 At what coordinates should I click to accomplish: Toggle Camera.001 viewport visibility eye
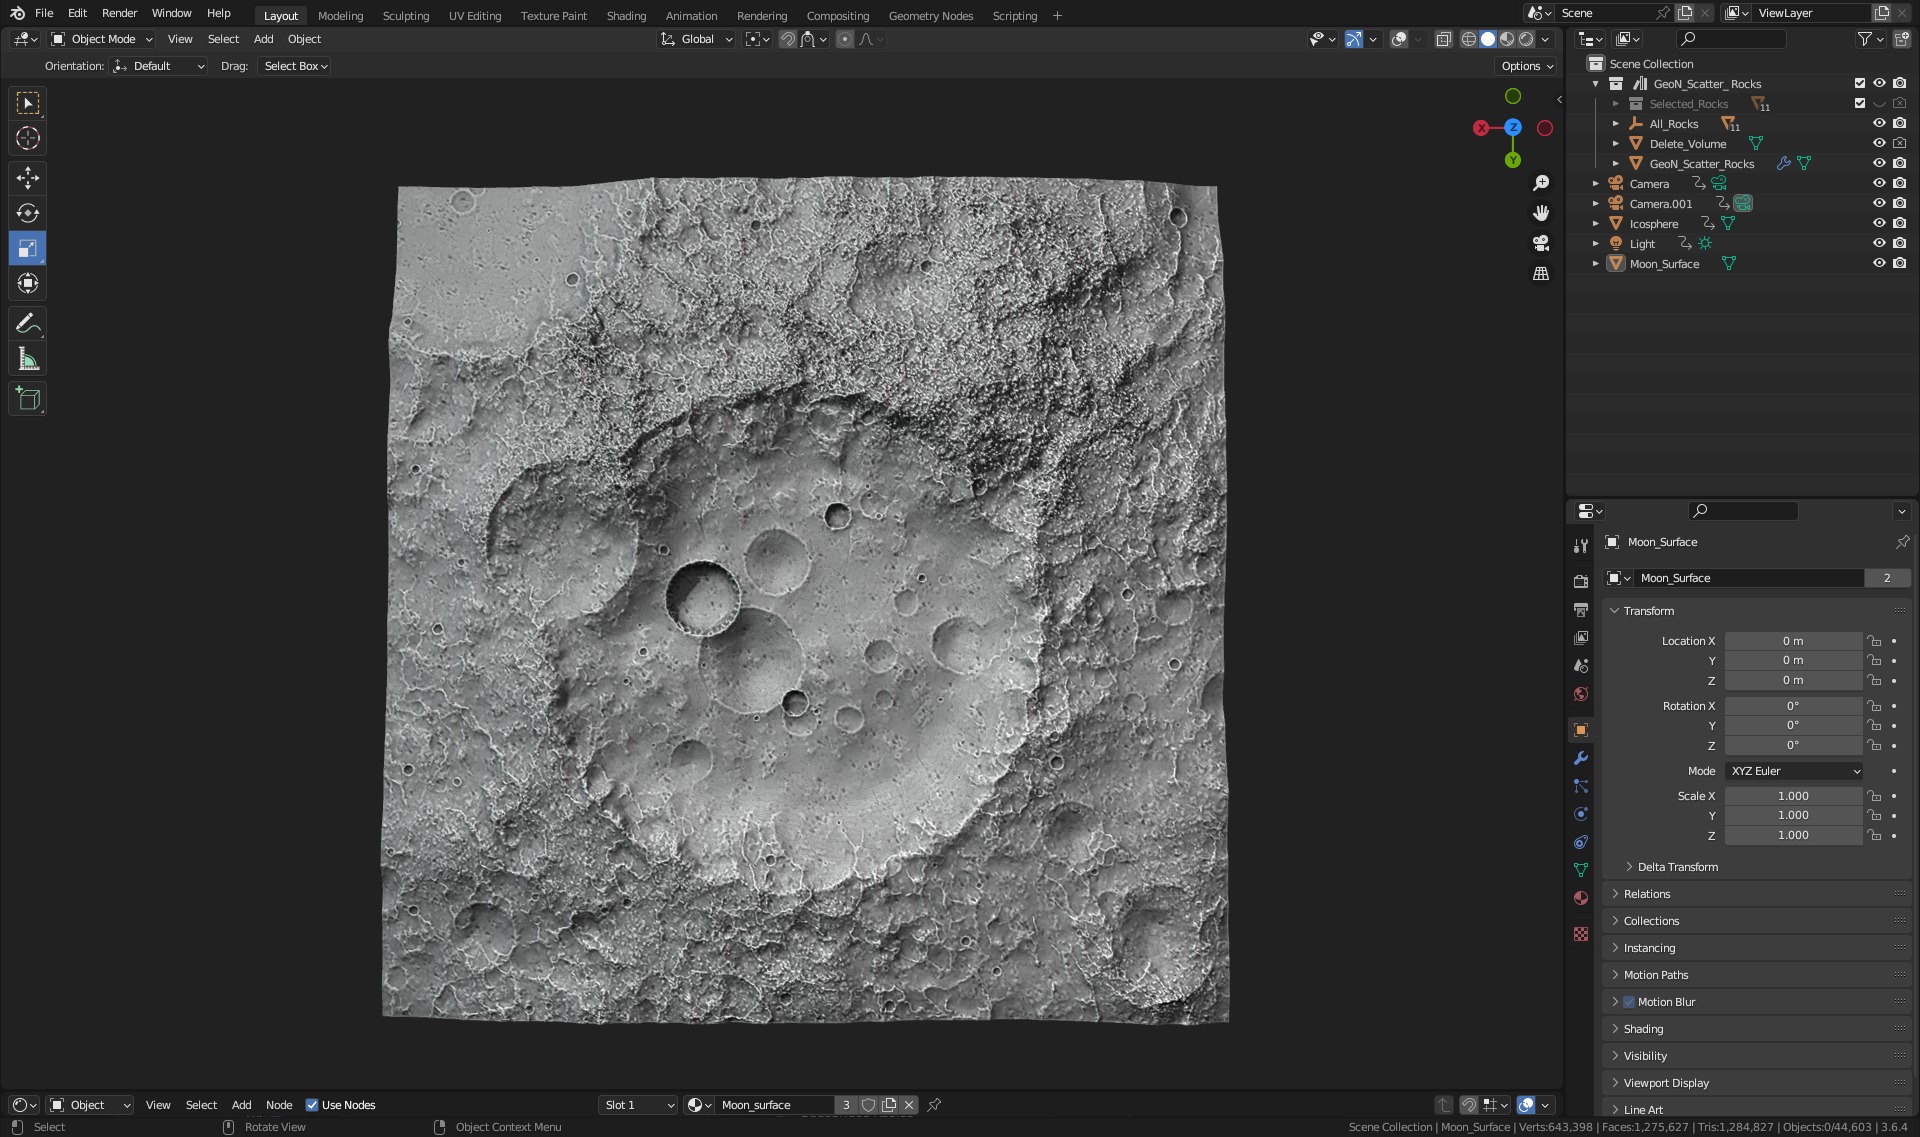coord(1879,203)
